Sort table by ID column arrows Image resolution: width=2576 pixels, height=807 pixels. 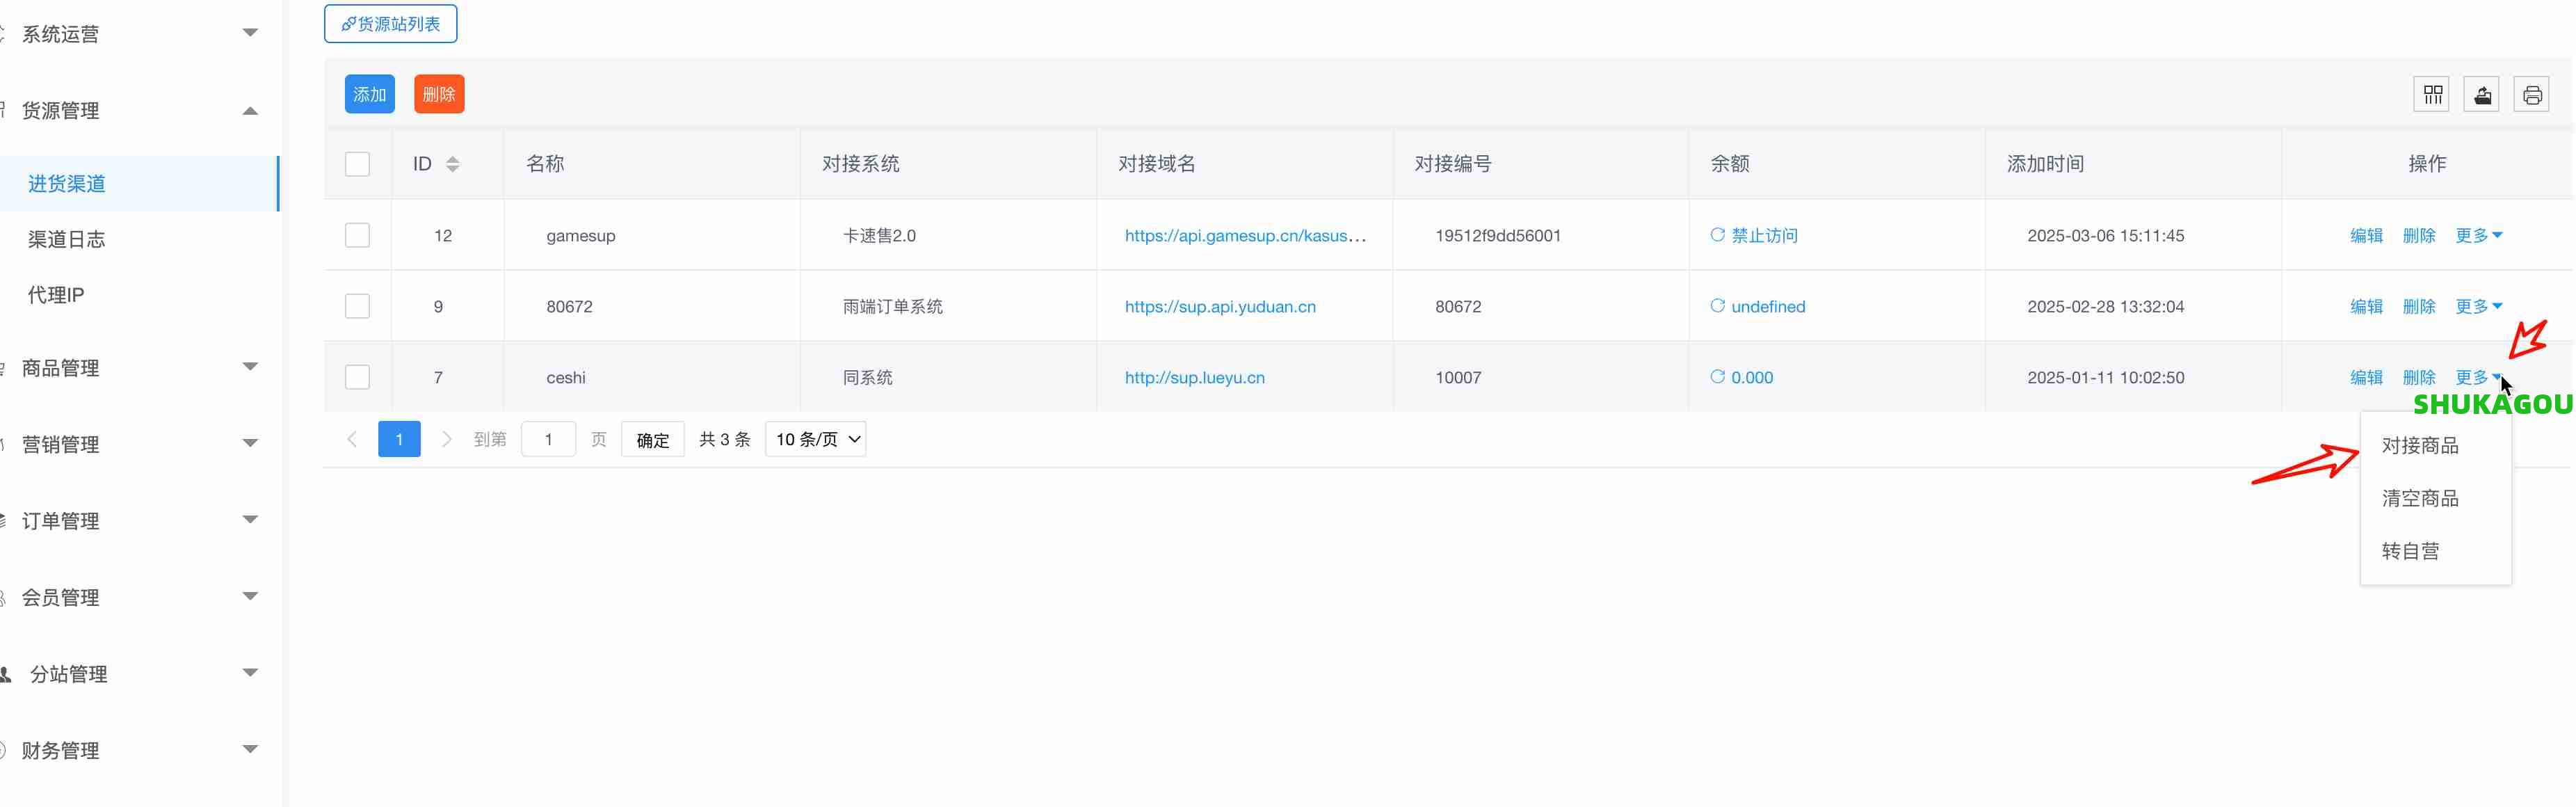(453, 164)
